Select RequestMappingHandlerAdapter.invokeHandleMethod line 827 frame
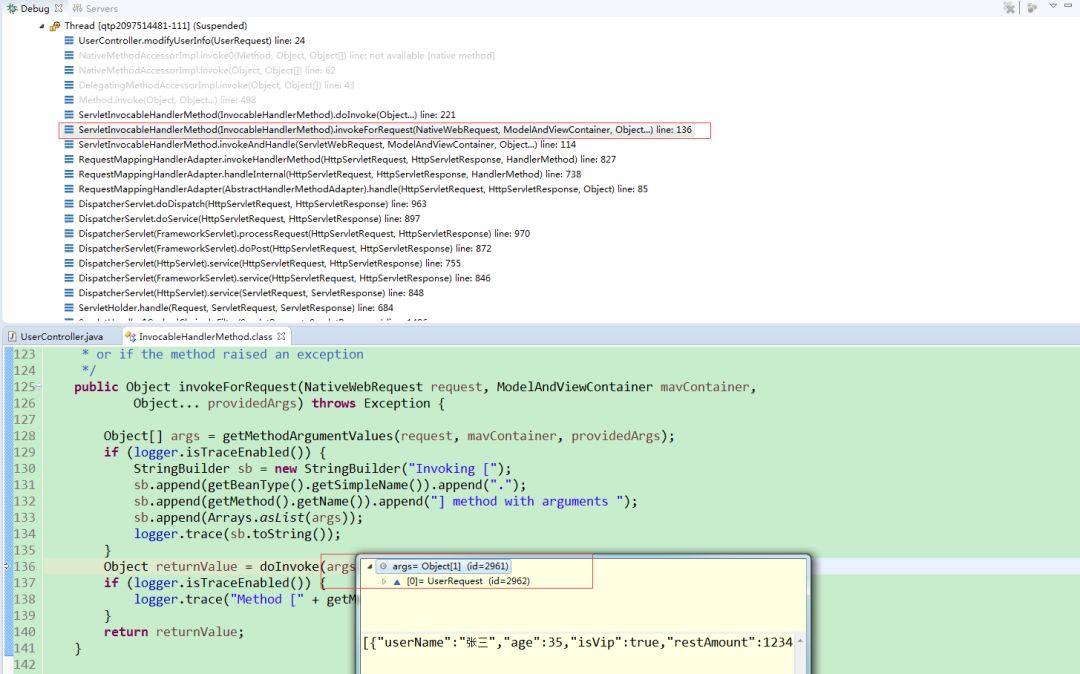Screen dimensions: 1080x674 point(347,159)
